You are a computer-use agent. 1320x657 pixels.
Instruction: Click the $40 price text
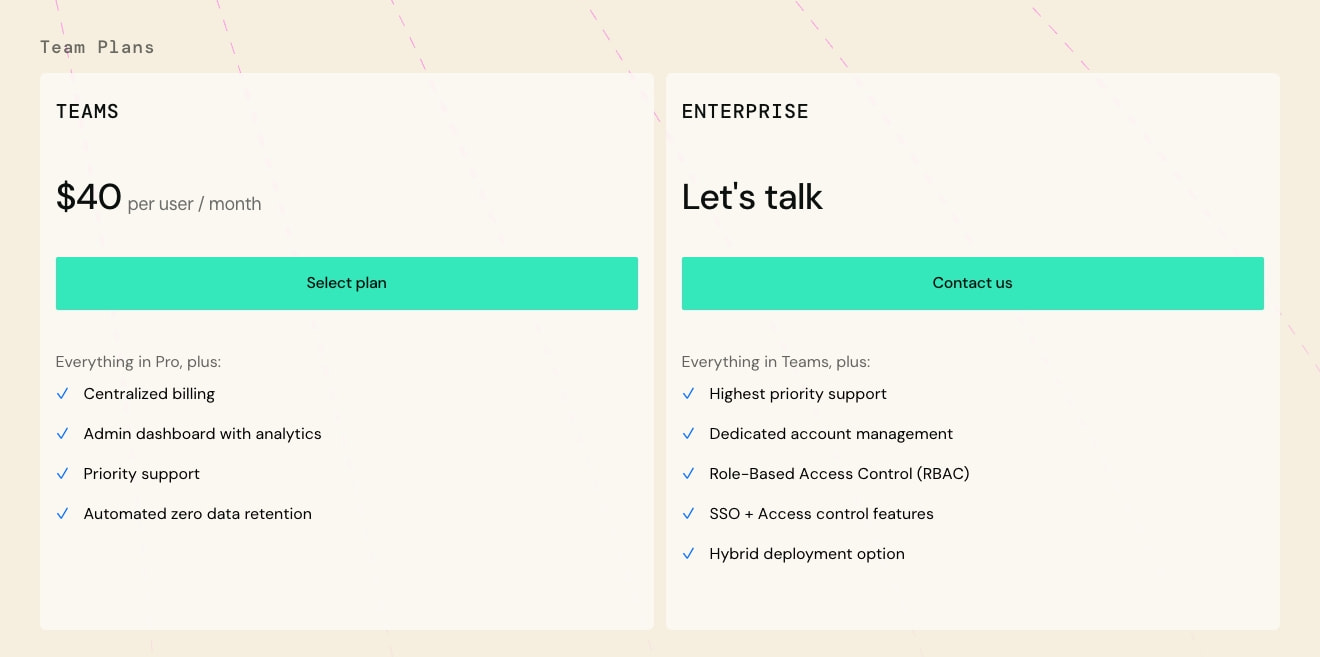coord(89,197)
